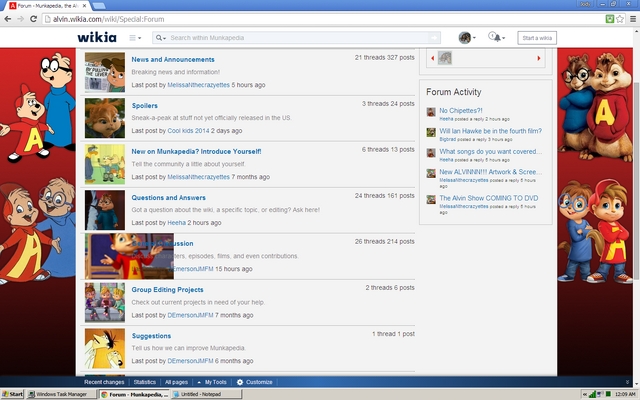Click the Questions and Answers thumbnail
The height and width of the screenshot is (400, 640).
point(105,210)
